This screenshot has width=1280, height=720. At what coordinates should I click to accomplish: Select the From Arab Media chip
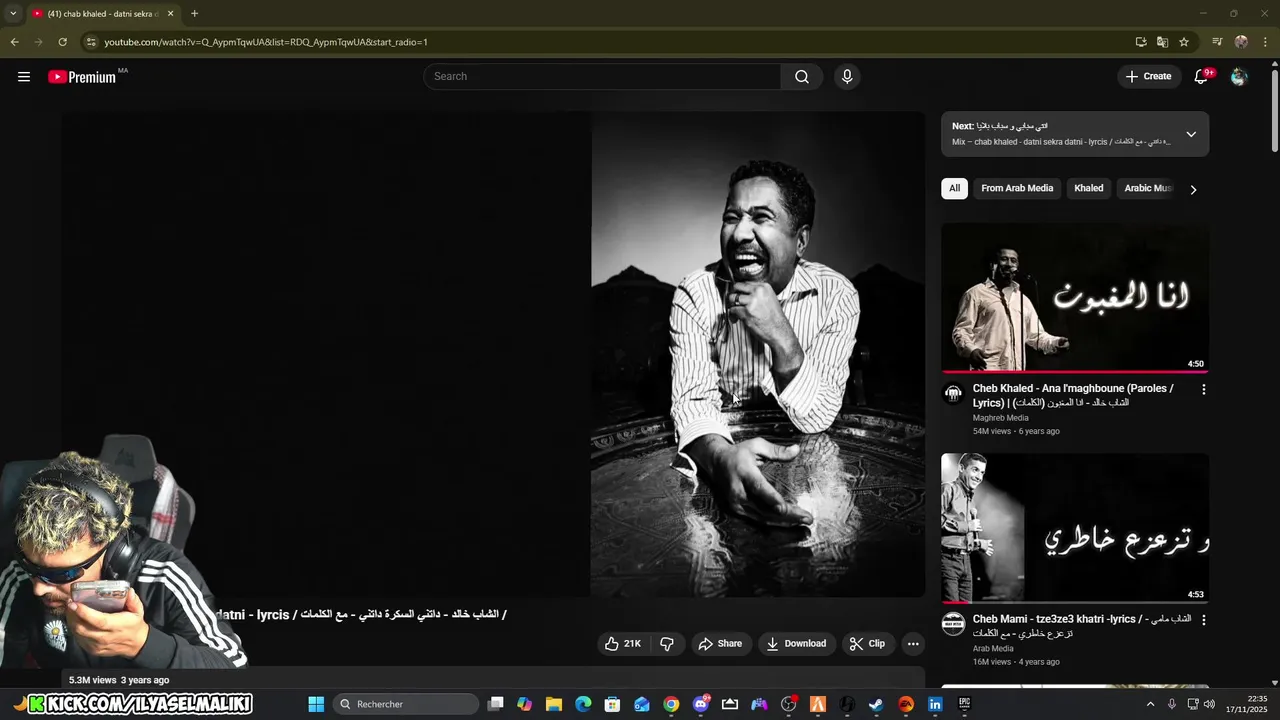(1017, 188)
